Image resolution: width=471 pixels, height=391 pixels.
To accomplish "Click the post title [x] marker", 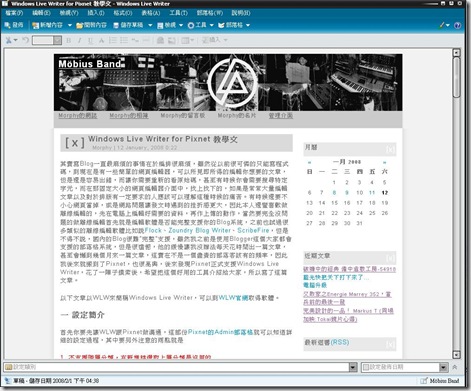I will [75, 143].
